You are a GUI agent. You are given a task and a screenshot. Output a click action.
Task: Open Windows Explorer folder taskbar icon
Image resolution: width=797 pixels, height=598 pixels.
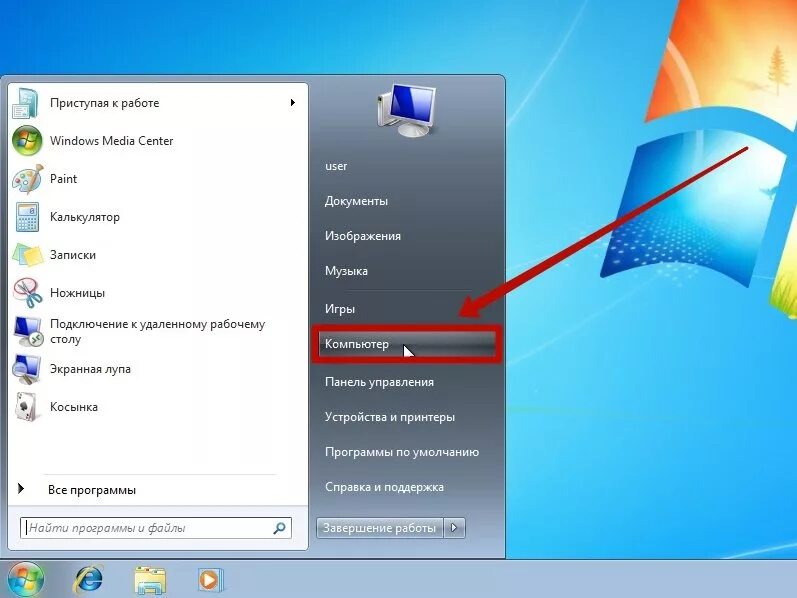click(x=150, y=580)
